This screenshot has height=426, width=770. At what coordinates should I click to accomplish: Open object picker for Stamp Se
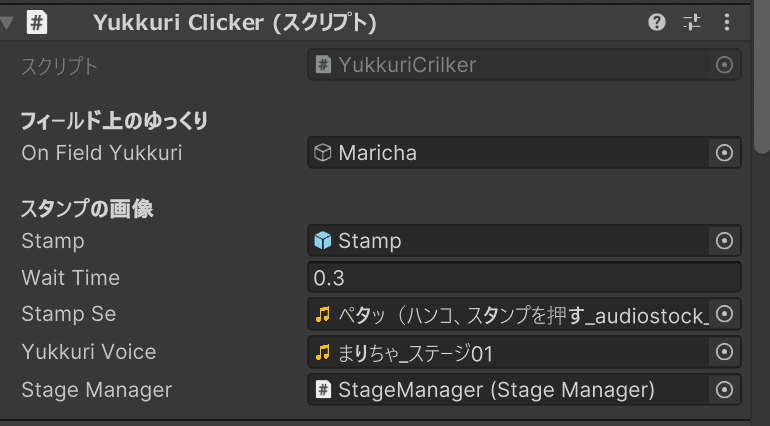coord(724,314)
